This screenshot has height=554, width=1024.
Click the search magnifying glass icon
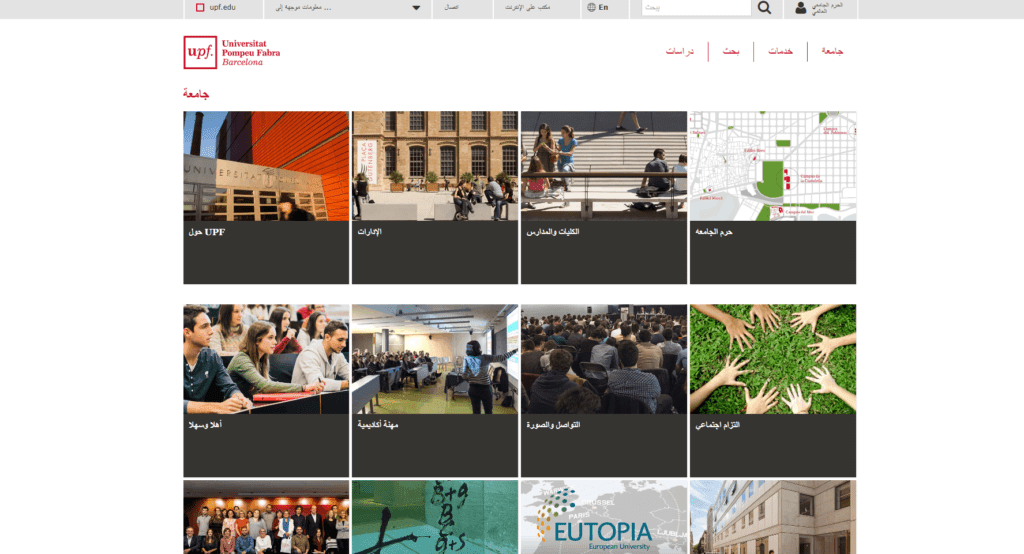[765, 8]
